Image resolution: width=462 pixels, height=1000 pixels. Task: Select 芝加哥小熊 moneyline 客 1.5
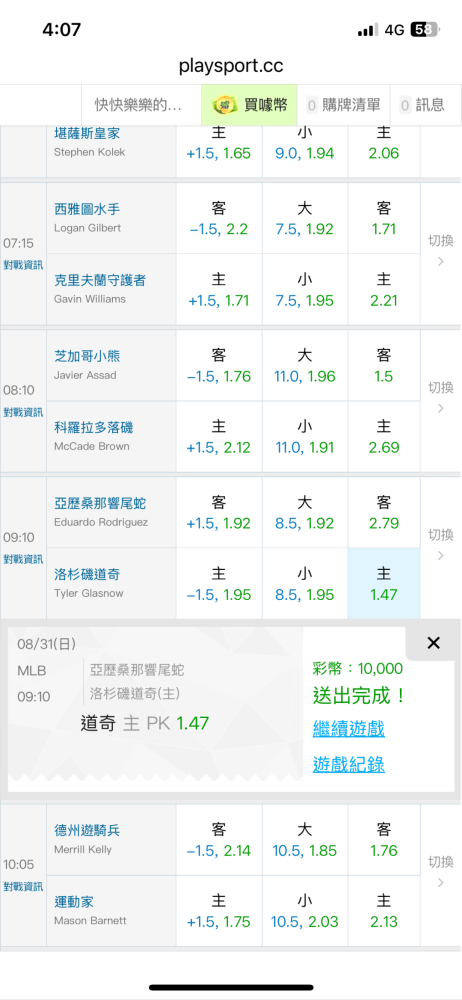click(x=384, y=365)
